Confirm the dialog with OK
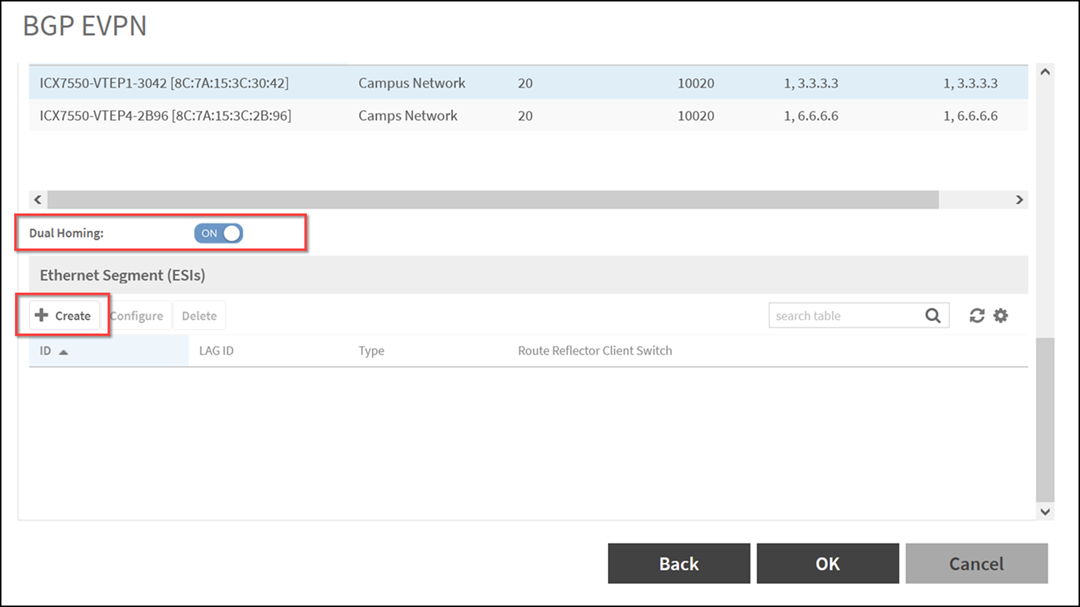Image resolution: width=1080 pixels, height=607 pixels. coord(827,564)
